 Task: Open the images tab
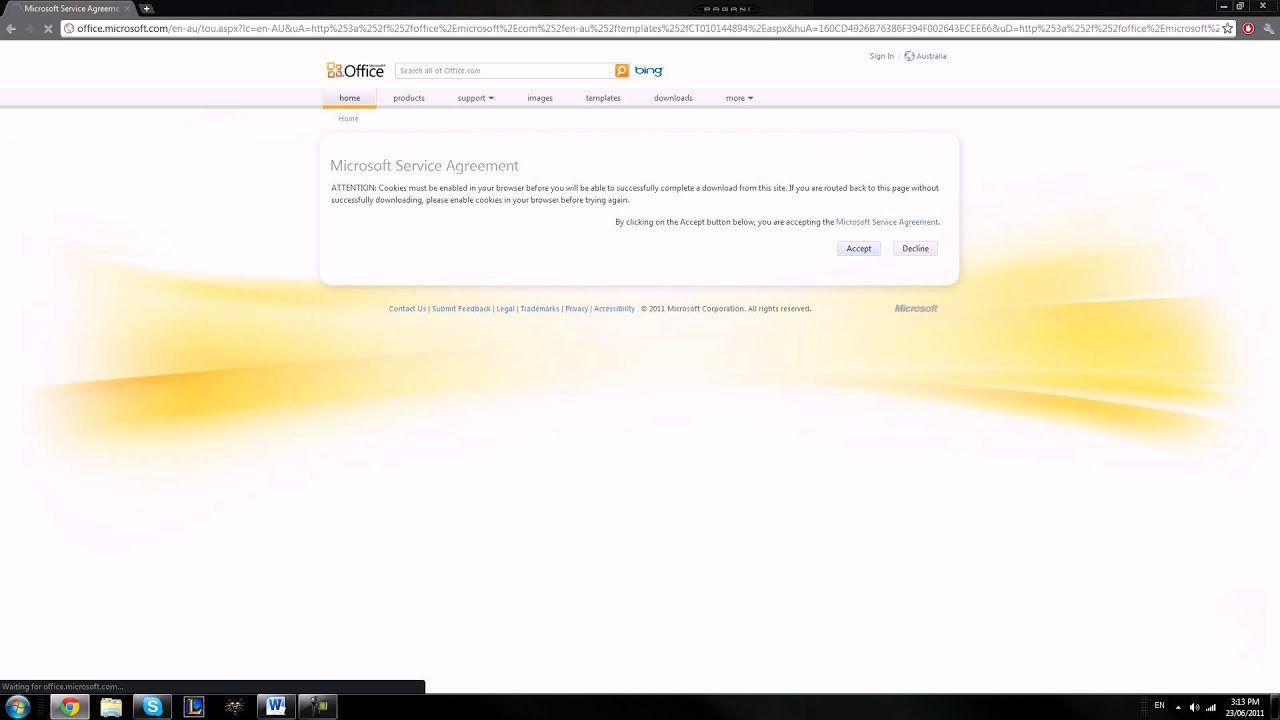540,98
